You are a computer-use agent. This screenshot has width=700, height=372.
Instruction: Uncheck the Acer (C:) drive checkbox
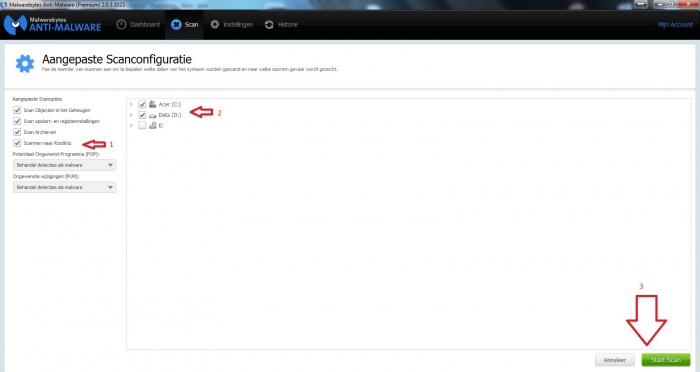[142, 104]
